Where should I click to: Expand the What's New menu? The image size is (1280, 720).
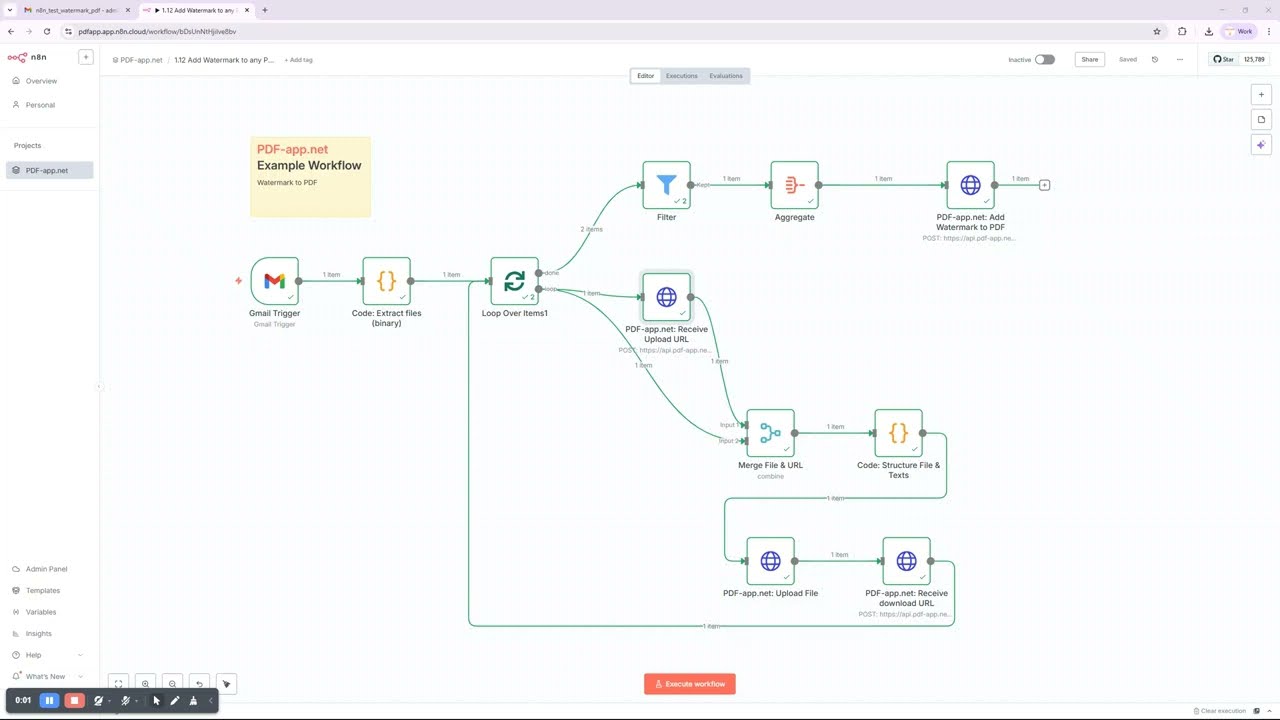(47, 676)
